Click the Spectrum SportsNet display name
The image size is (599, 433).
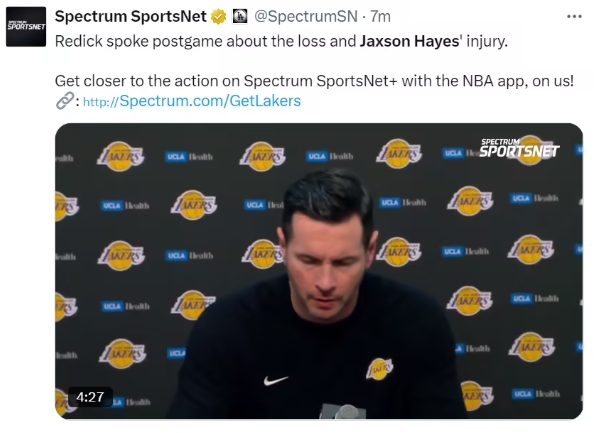tap(130, 16)
